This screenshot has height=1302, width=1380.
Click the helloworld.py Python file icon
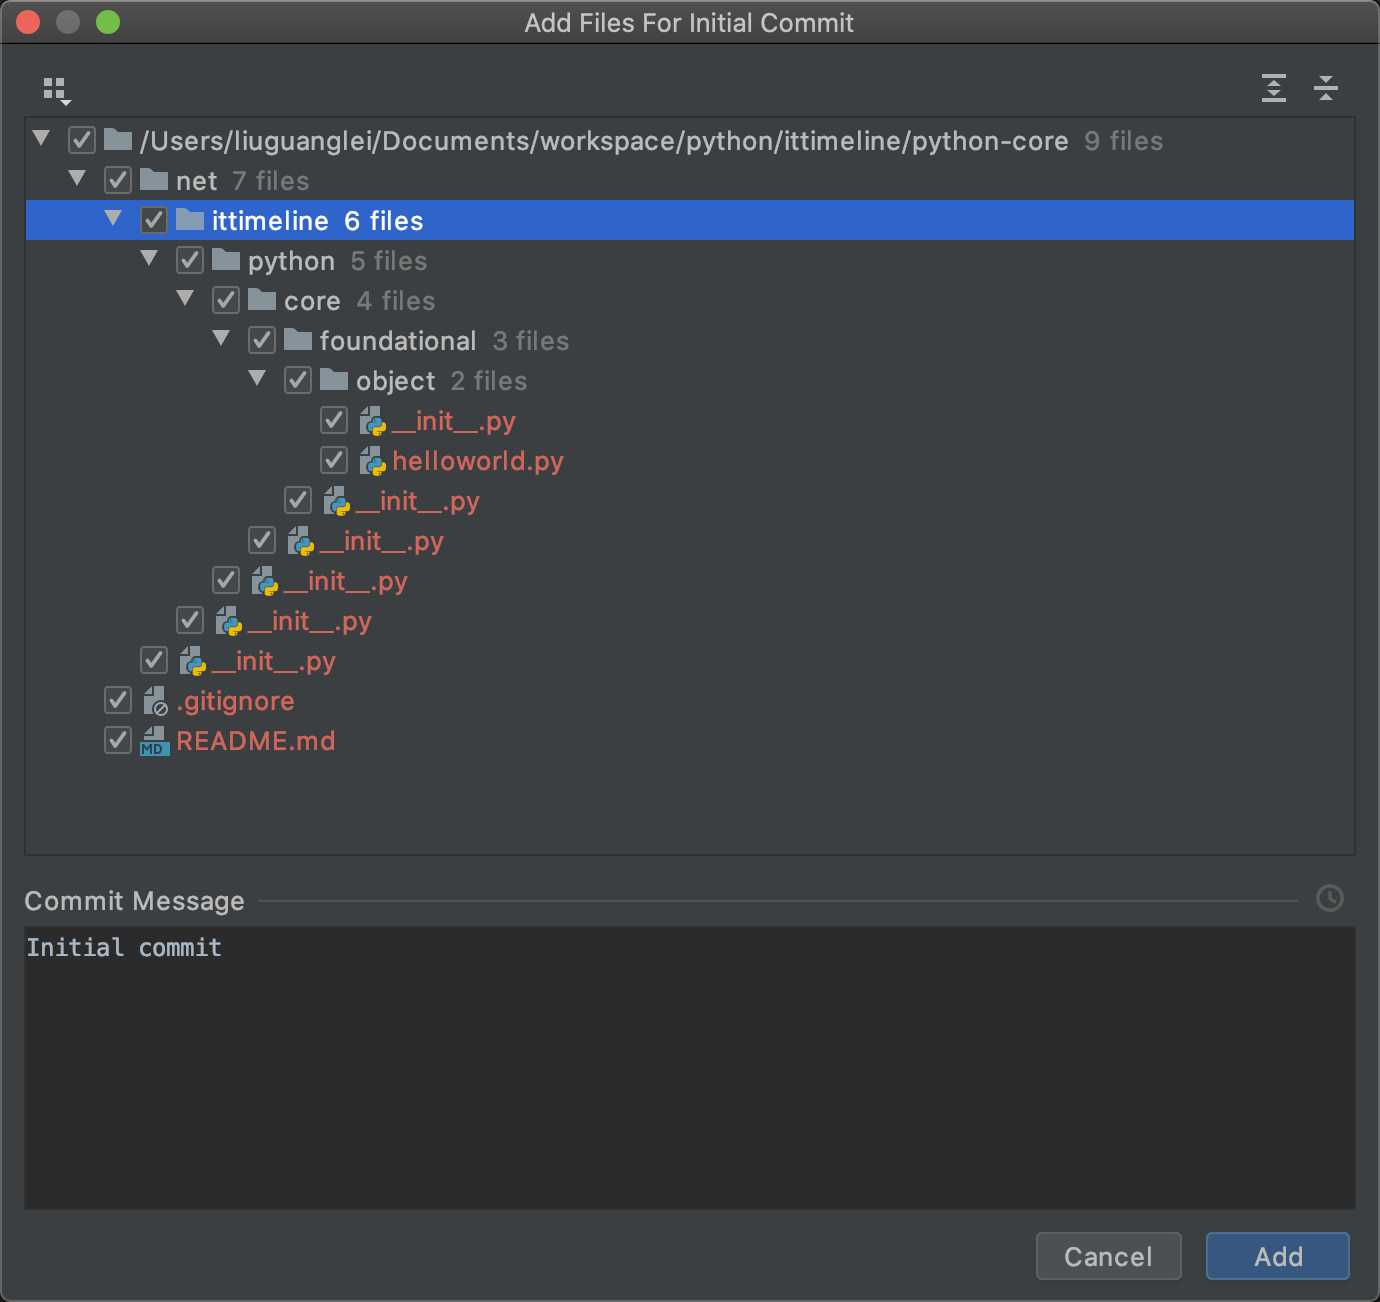click(372, 461)
